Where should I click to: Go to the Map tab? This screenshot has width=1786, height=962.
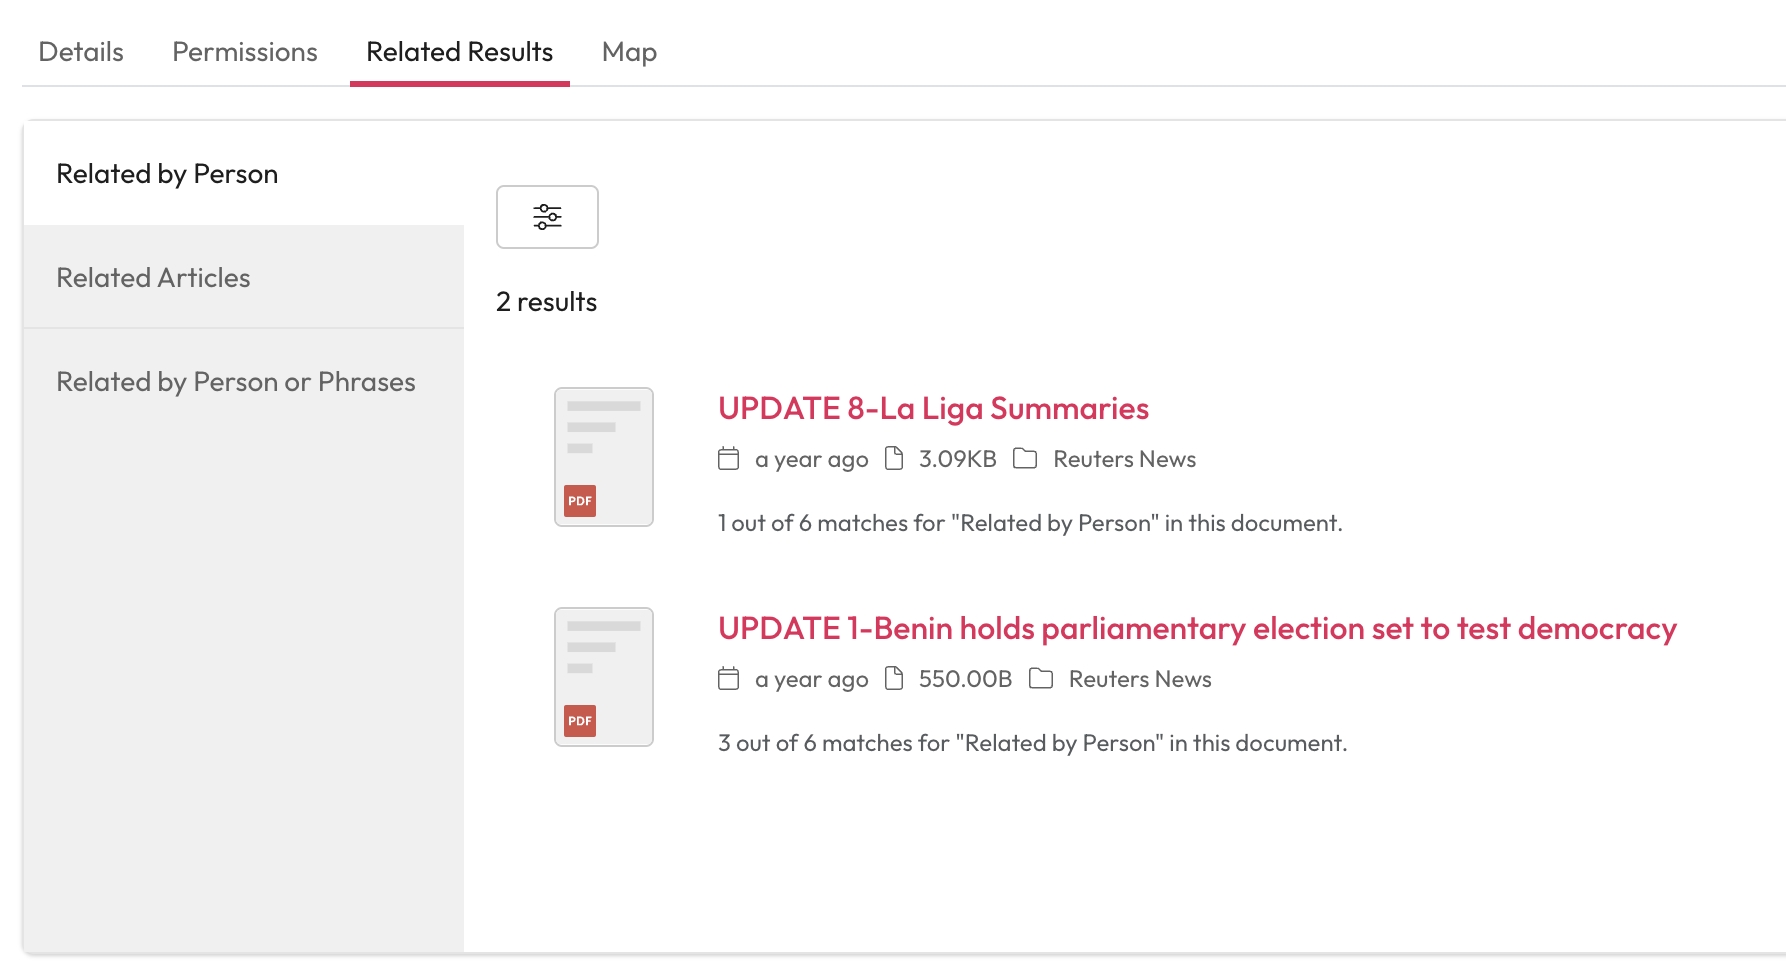pyautogui.click(x=629, y=52)
